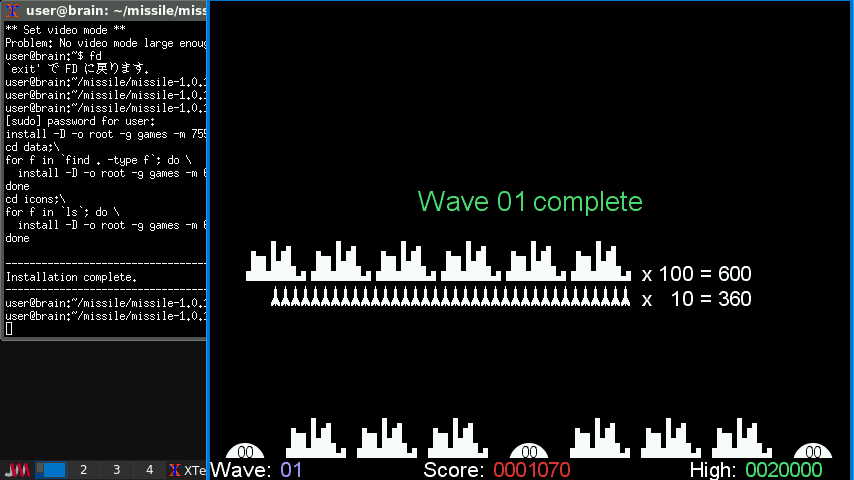
Task: Select the active first desktop in pager
Action: click(x=51, y=470)
